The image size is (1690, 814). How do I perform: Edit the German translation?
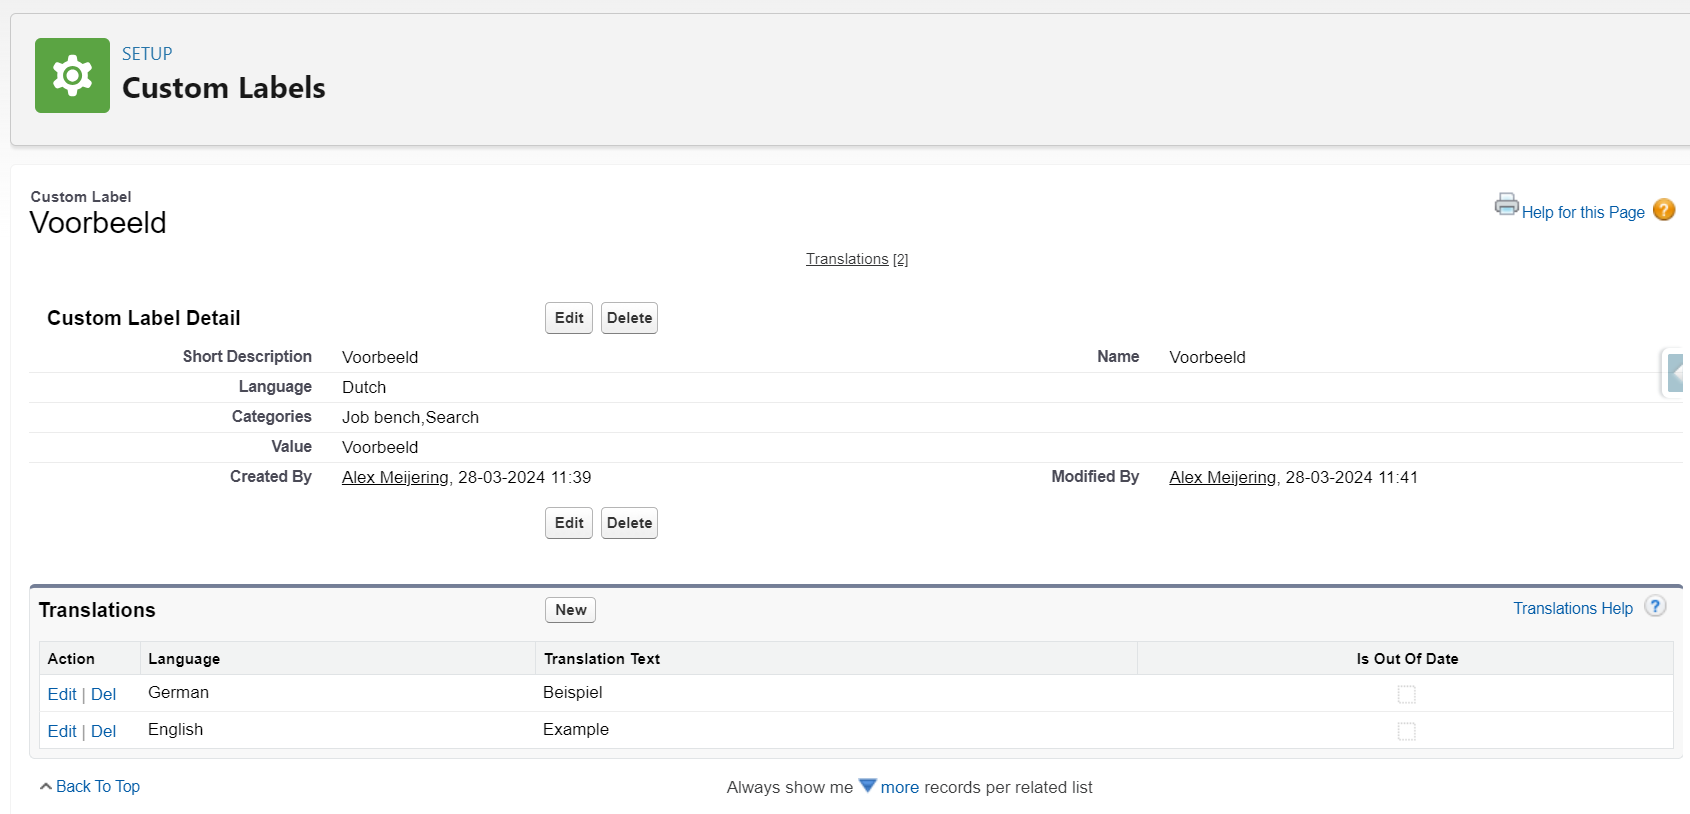click(x=62, y=694)
